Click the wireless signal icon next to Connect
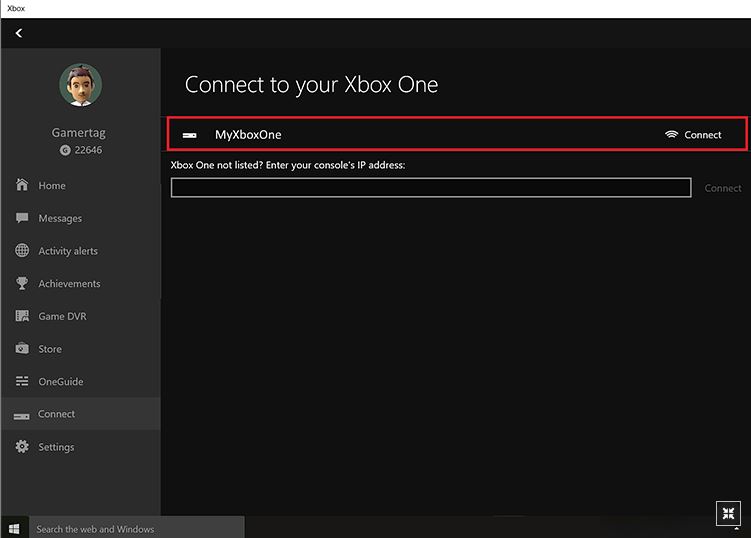 click(671, 134)
